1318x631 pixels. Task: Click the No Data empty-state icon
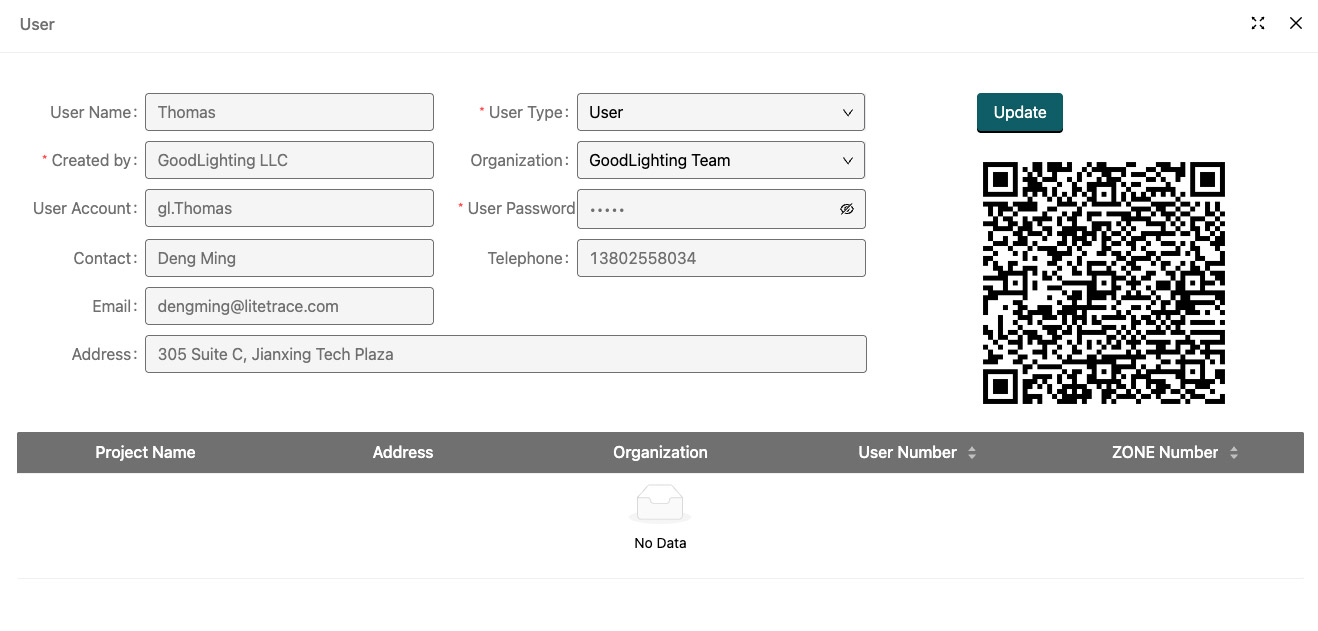[660, 503]
